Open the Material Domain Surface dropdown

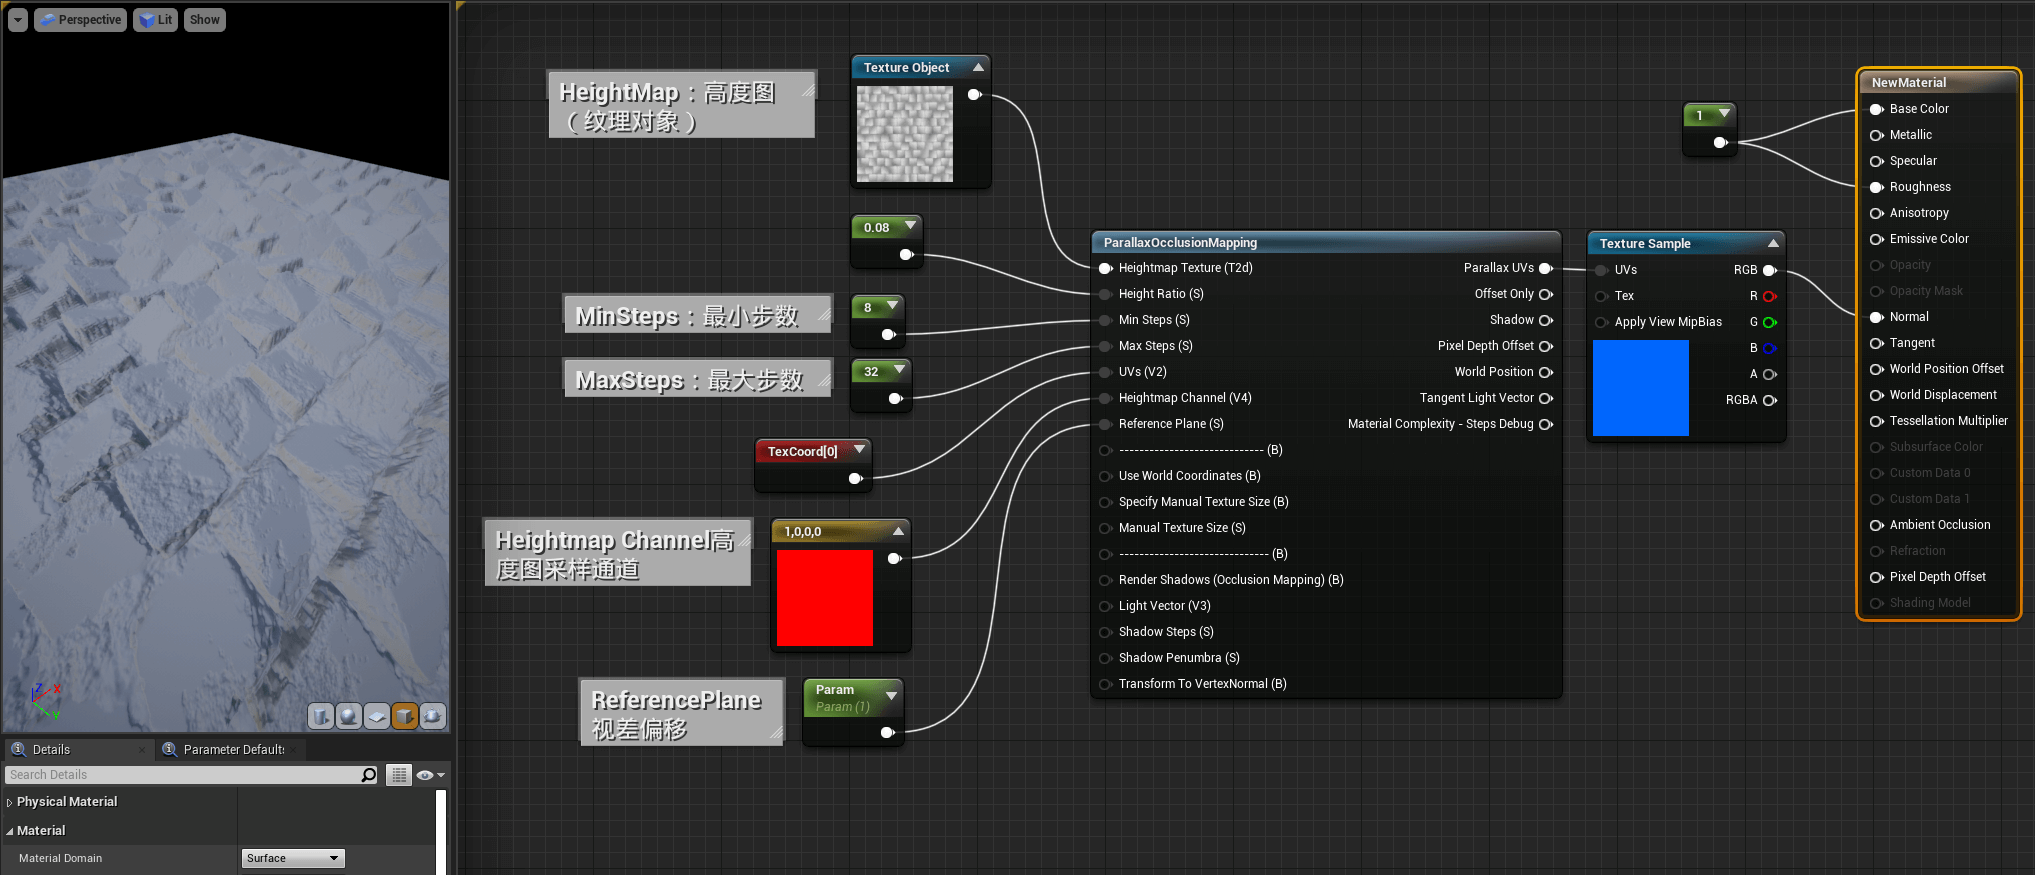tap(293, 858)
